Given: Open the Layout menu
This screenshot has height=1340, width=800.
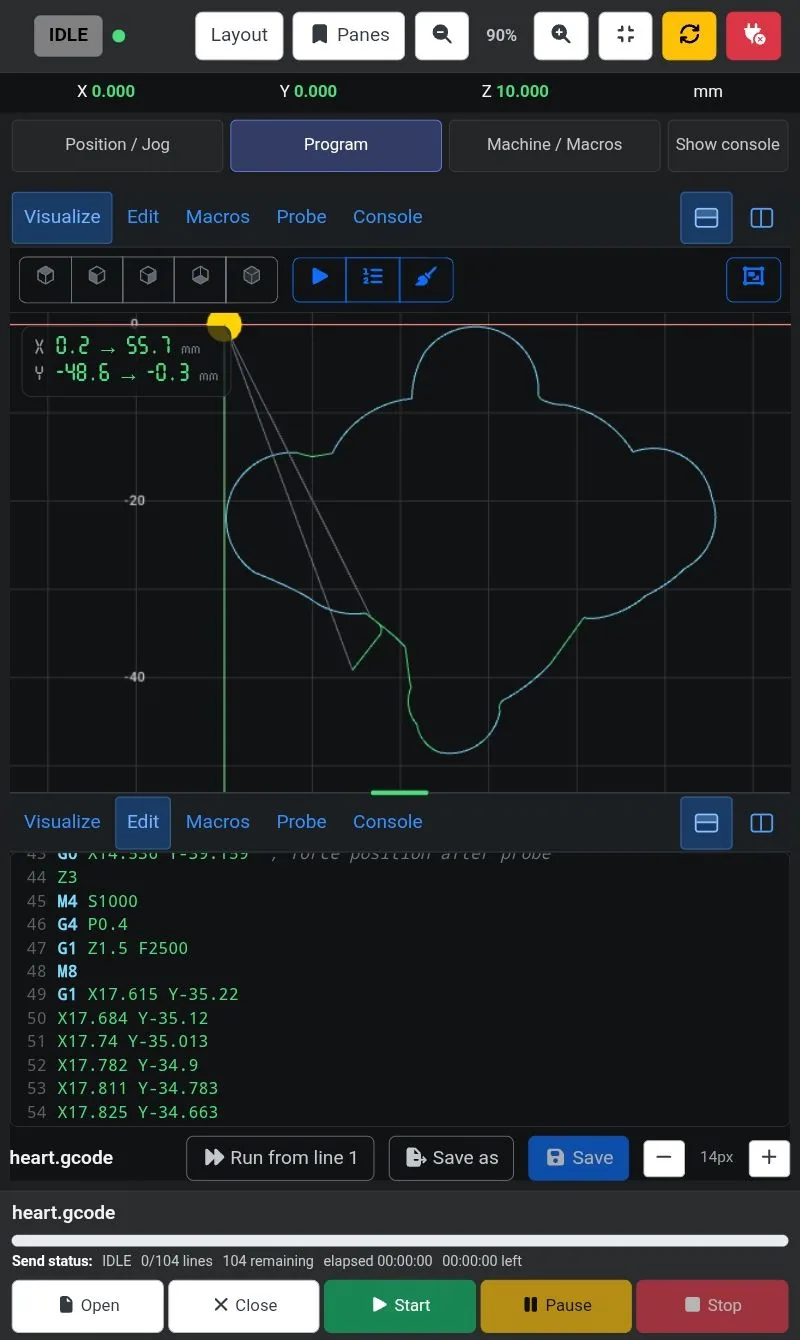Looking at the screenshot, I should click(239, 35).
